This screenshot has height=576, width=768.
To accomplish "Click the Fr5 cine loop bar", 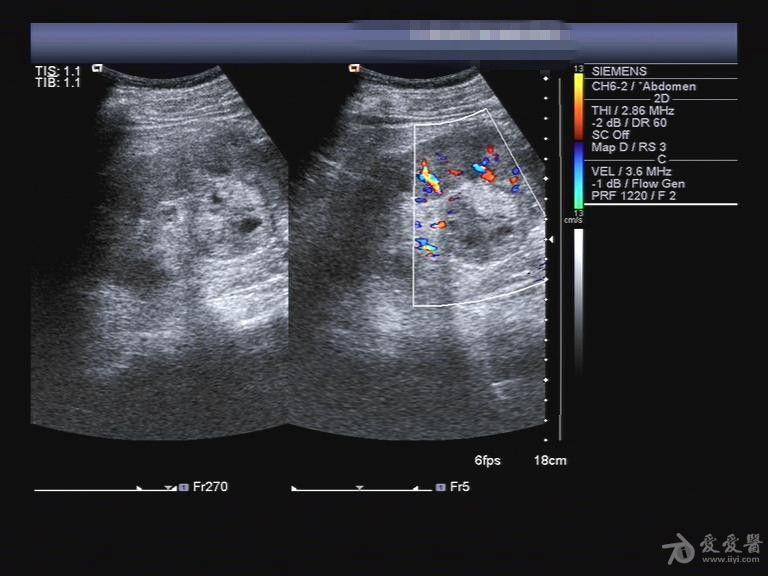I will (x=361, y=489).
